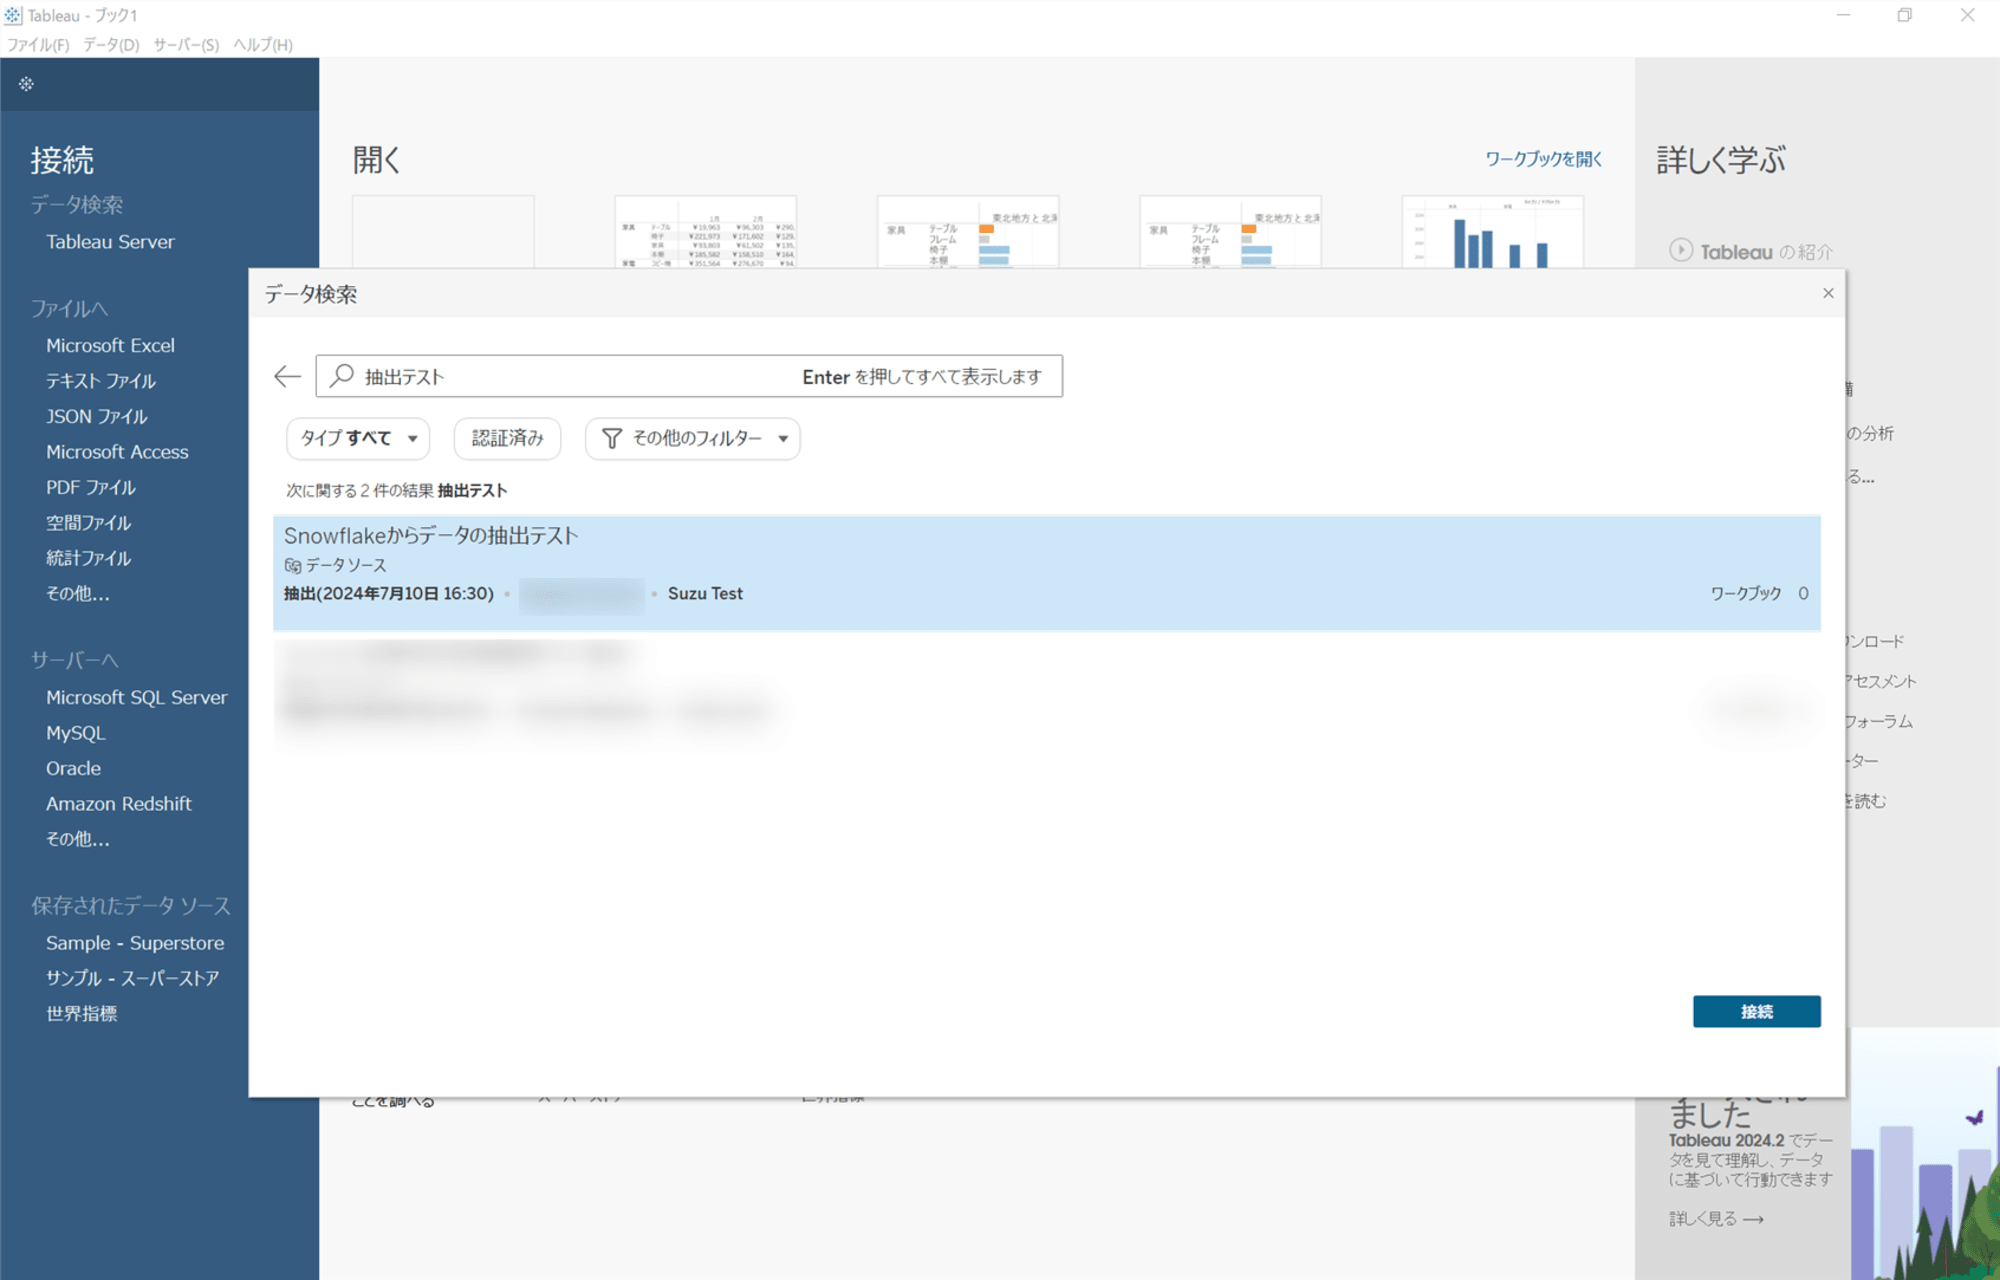Choose JSON ファイル connection
Screen dimensions: 2000x1280
(x=97, y=416)
